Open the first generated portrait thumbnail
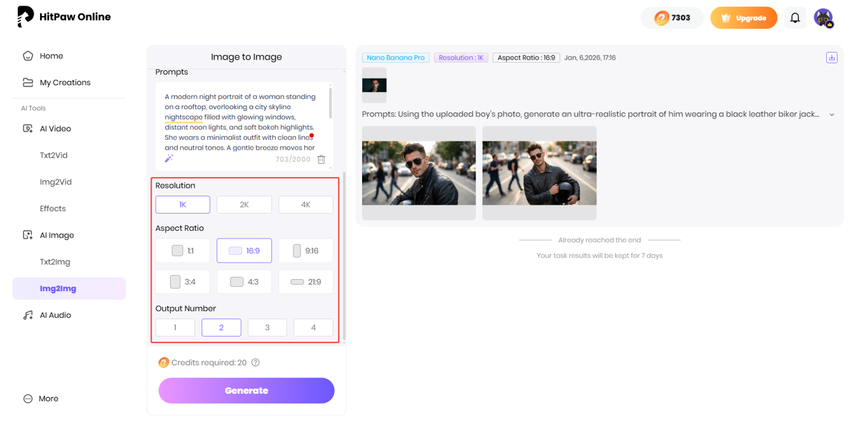This screenshot has height=423, width=853. pos(418,172)
